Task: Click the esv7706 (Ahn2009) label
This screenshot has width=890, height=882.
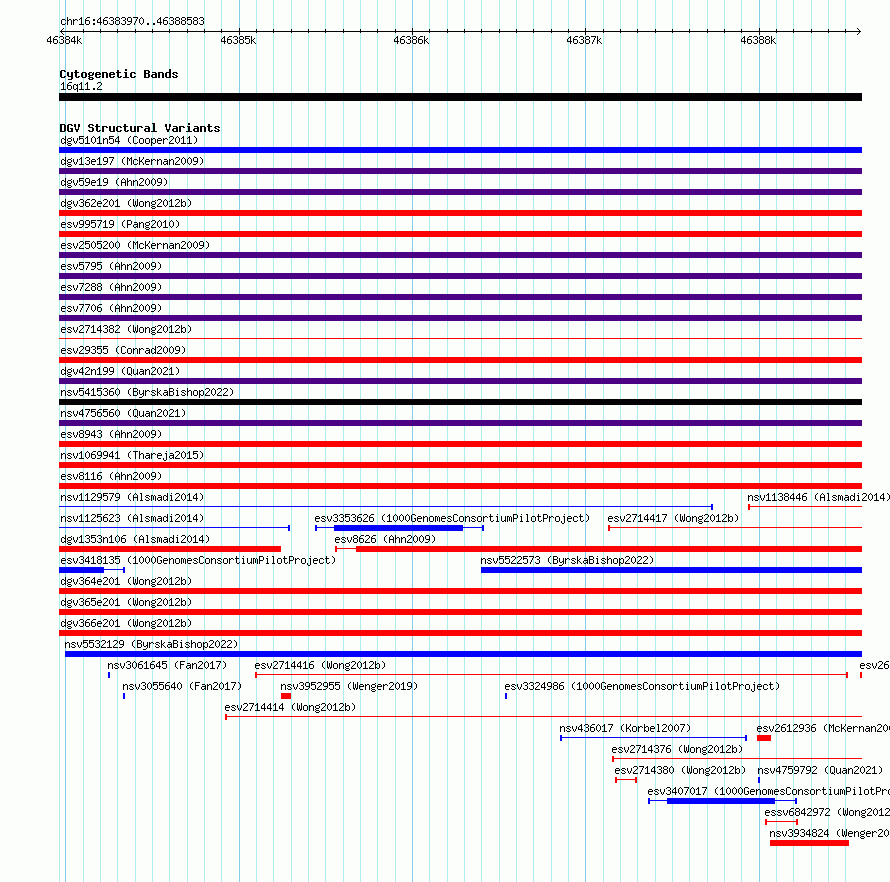Action: (111, 308)
